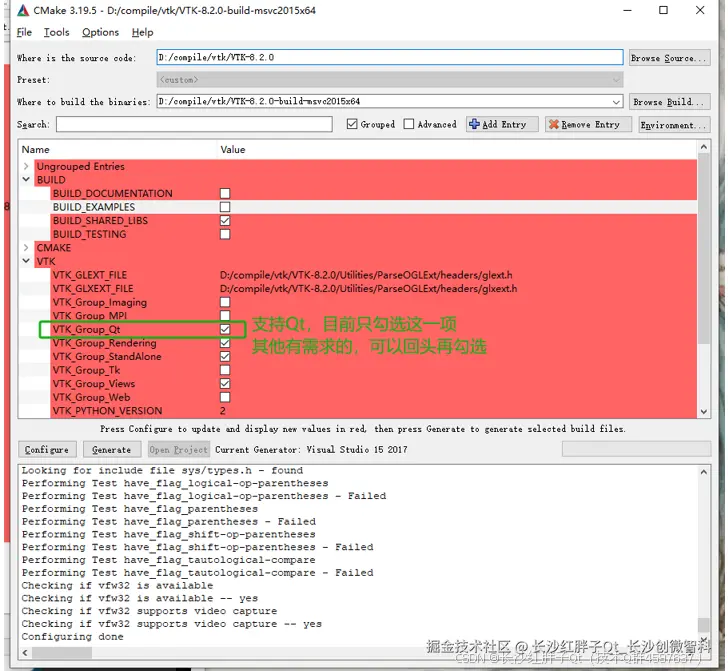This screenshot has width=728, height=671.
Task: Expand Ungrouped Entries group
Action: coord(26,166)
